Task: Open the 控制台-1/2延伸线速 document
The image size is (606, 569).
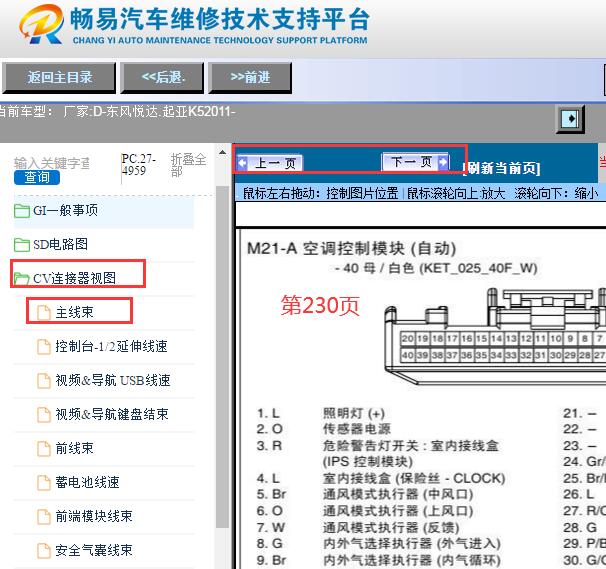Action: (x=111, y=346)
